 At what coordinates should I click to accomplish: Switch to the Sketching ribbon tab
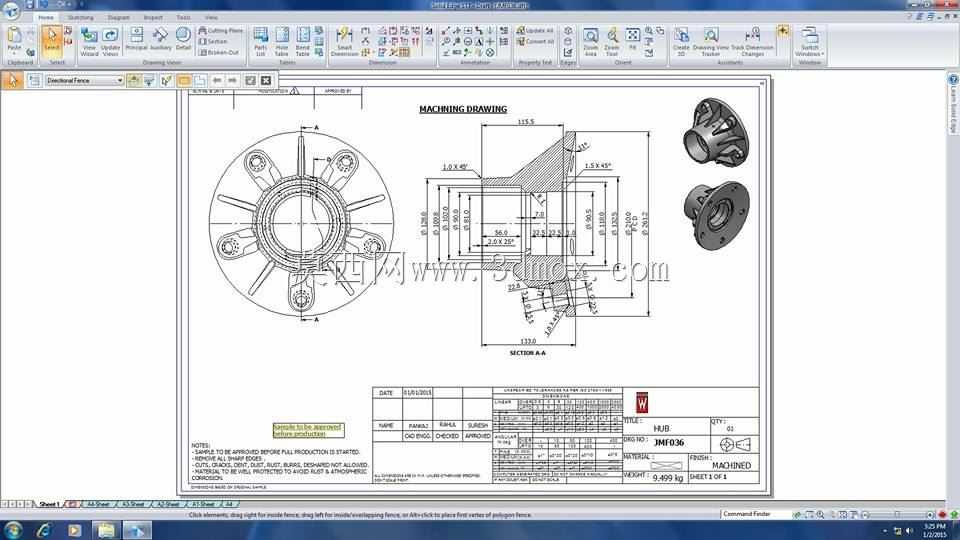(x=80, y=17)
